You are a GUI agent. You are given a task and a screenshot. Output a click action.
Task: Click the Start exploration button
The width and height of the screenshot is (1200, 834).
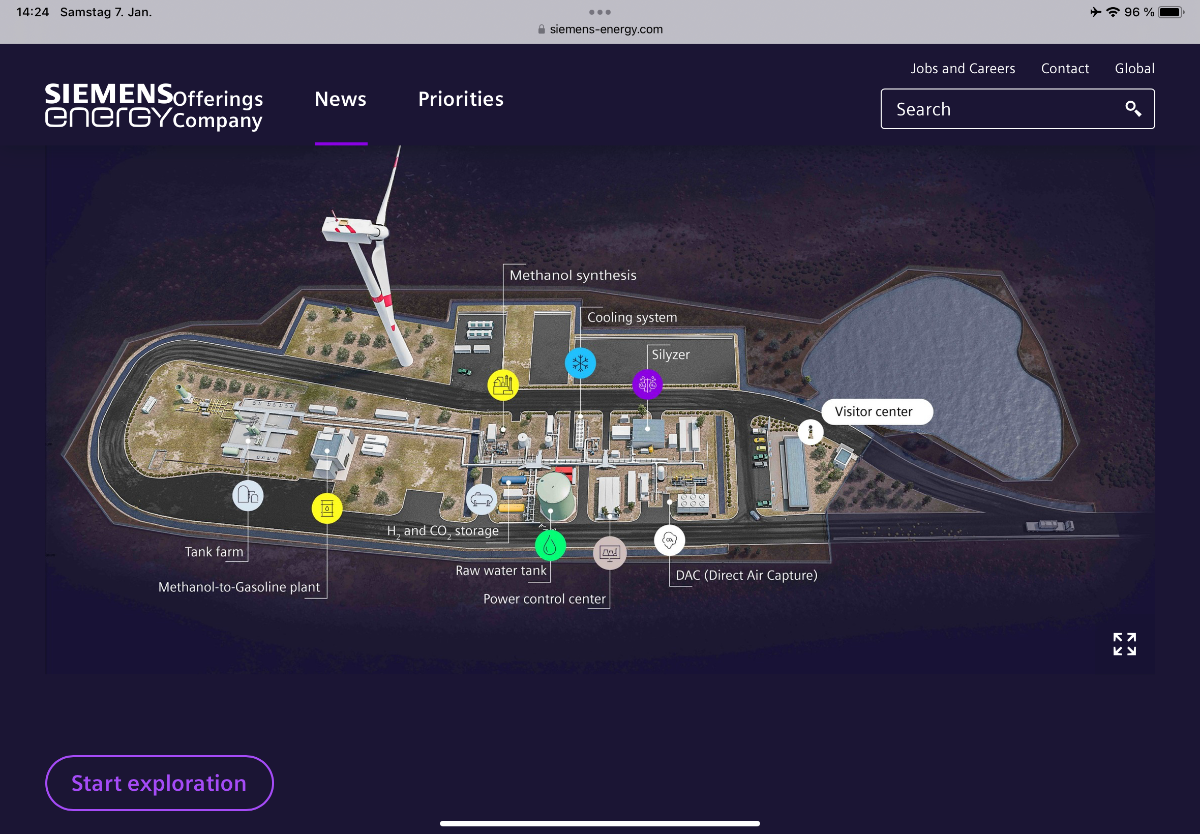[159, 783]
